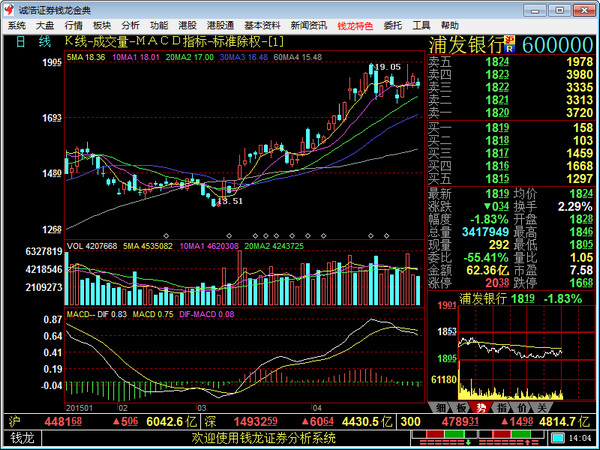Screen dimensions: 600x450
Task: Open the 帮助 menu
Action: (450, 26)
